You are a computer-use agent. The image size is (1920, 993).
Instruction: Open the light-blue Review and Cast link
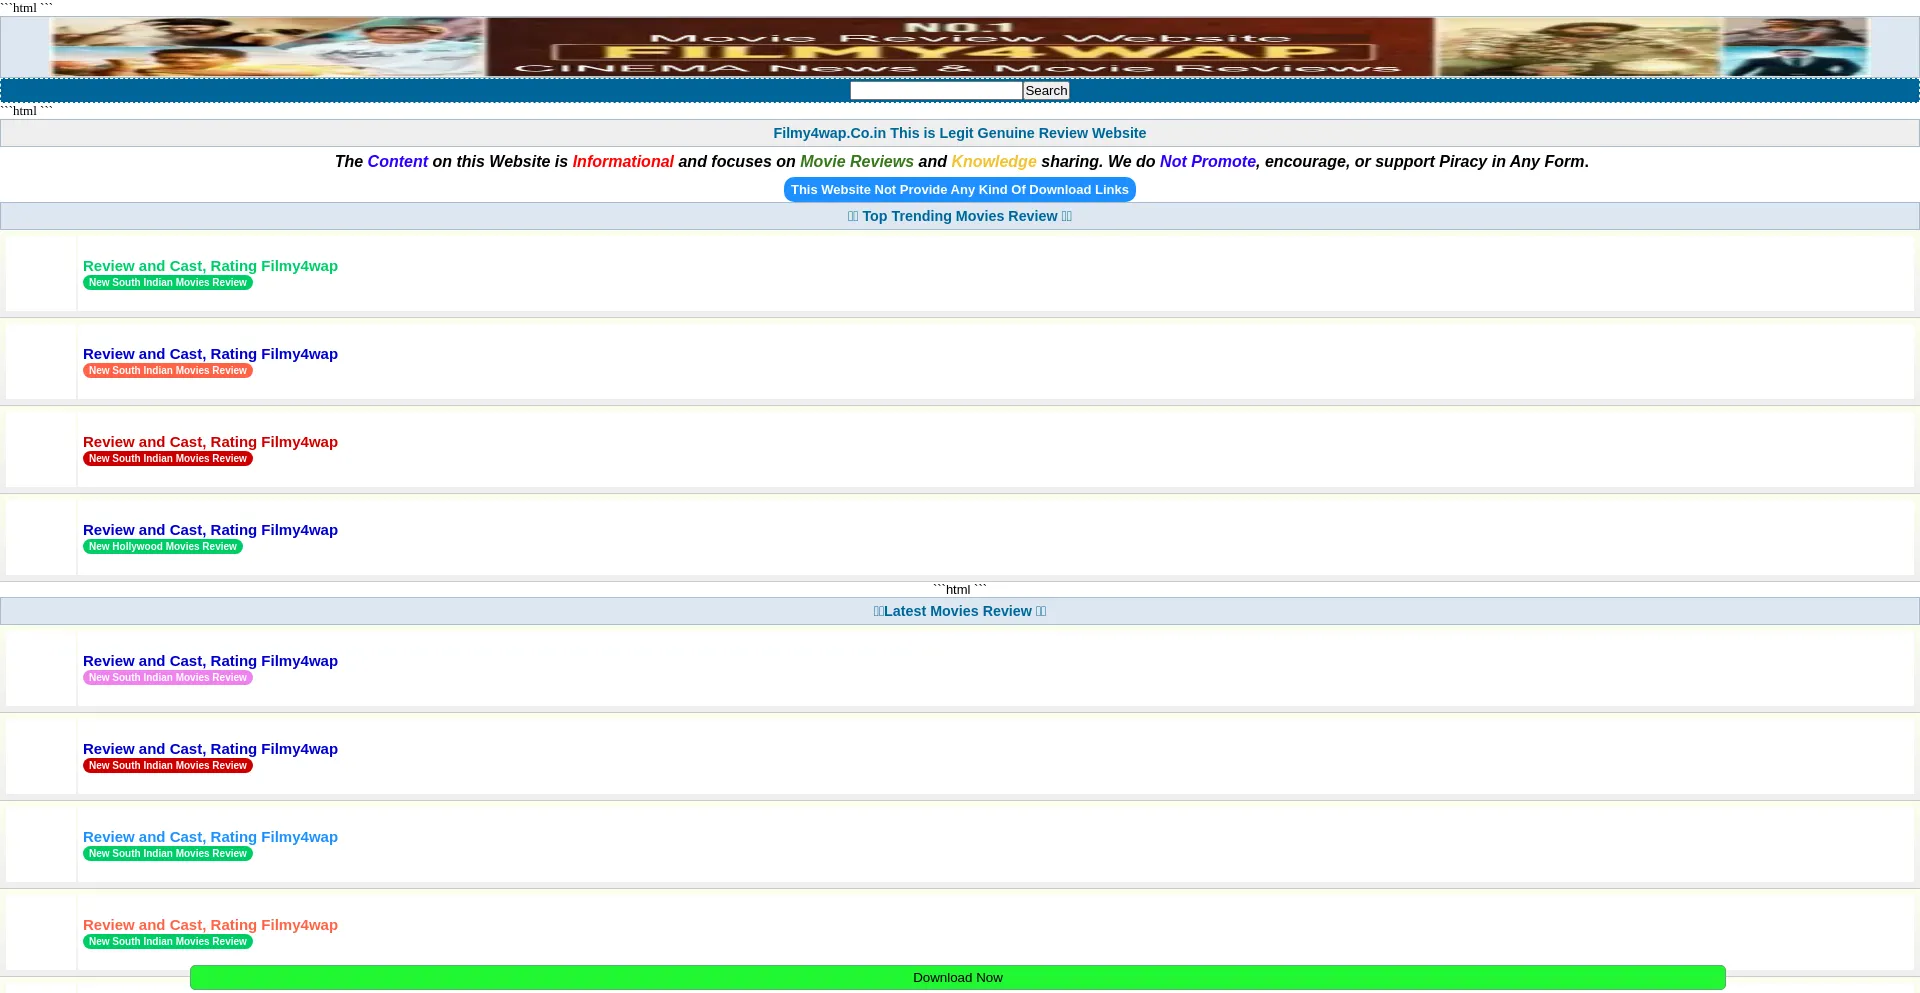(210, 837)
